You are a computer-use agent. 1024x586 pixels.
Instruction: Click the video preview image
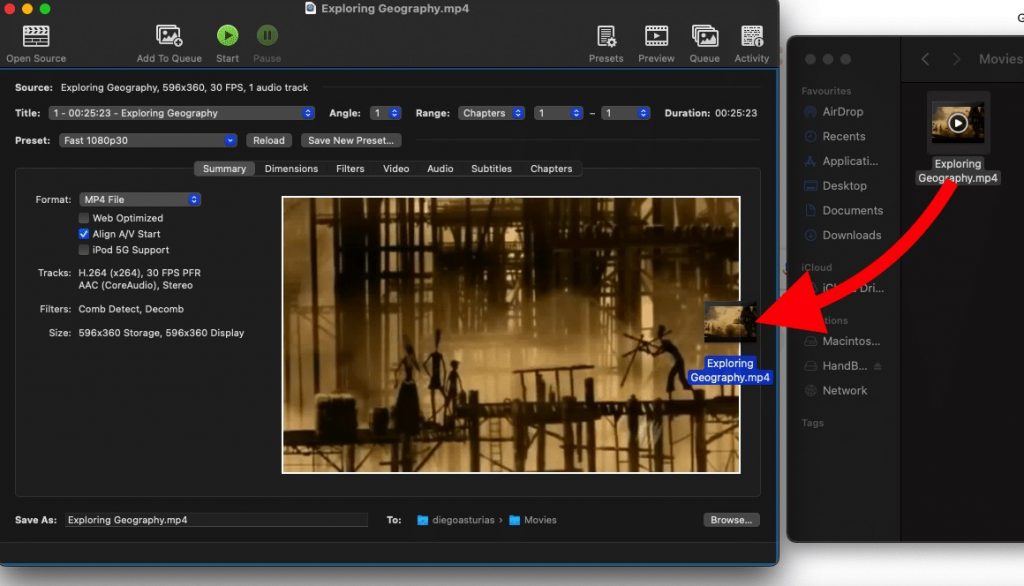pyautogui.click(x=511, y=334)
